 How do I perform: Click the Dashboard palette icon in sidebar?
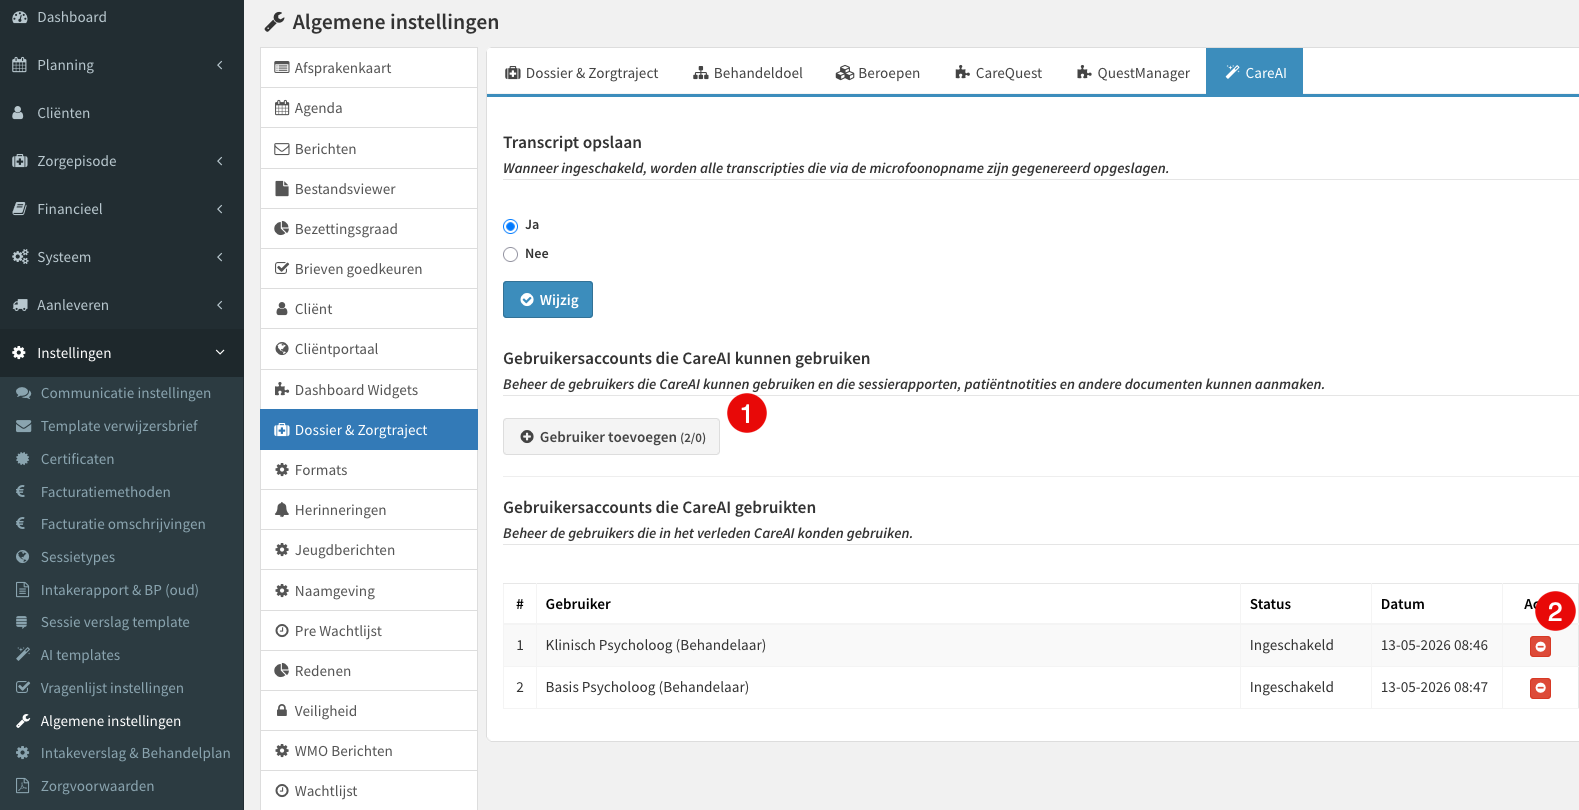[x=19, y=17]
